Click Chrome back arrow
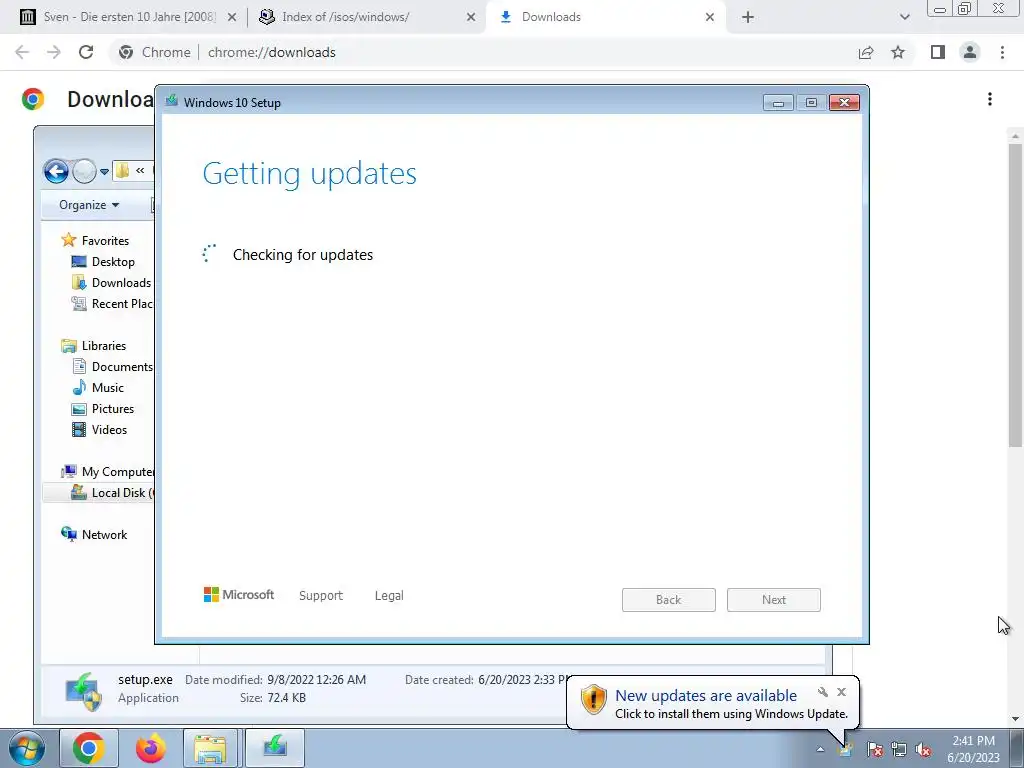Viewport: 1024px width, 768px height. pos(22,52)
